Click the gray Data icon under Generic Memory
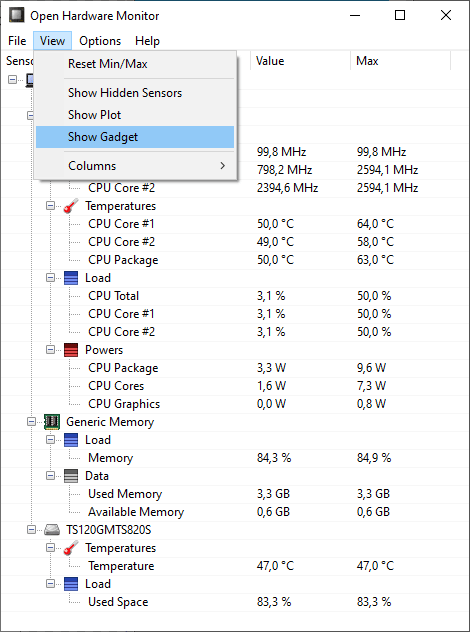The width and height of the screenshot is (470, 632). coord(71,476)
